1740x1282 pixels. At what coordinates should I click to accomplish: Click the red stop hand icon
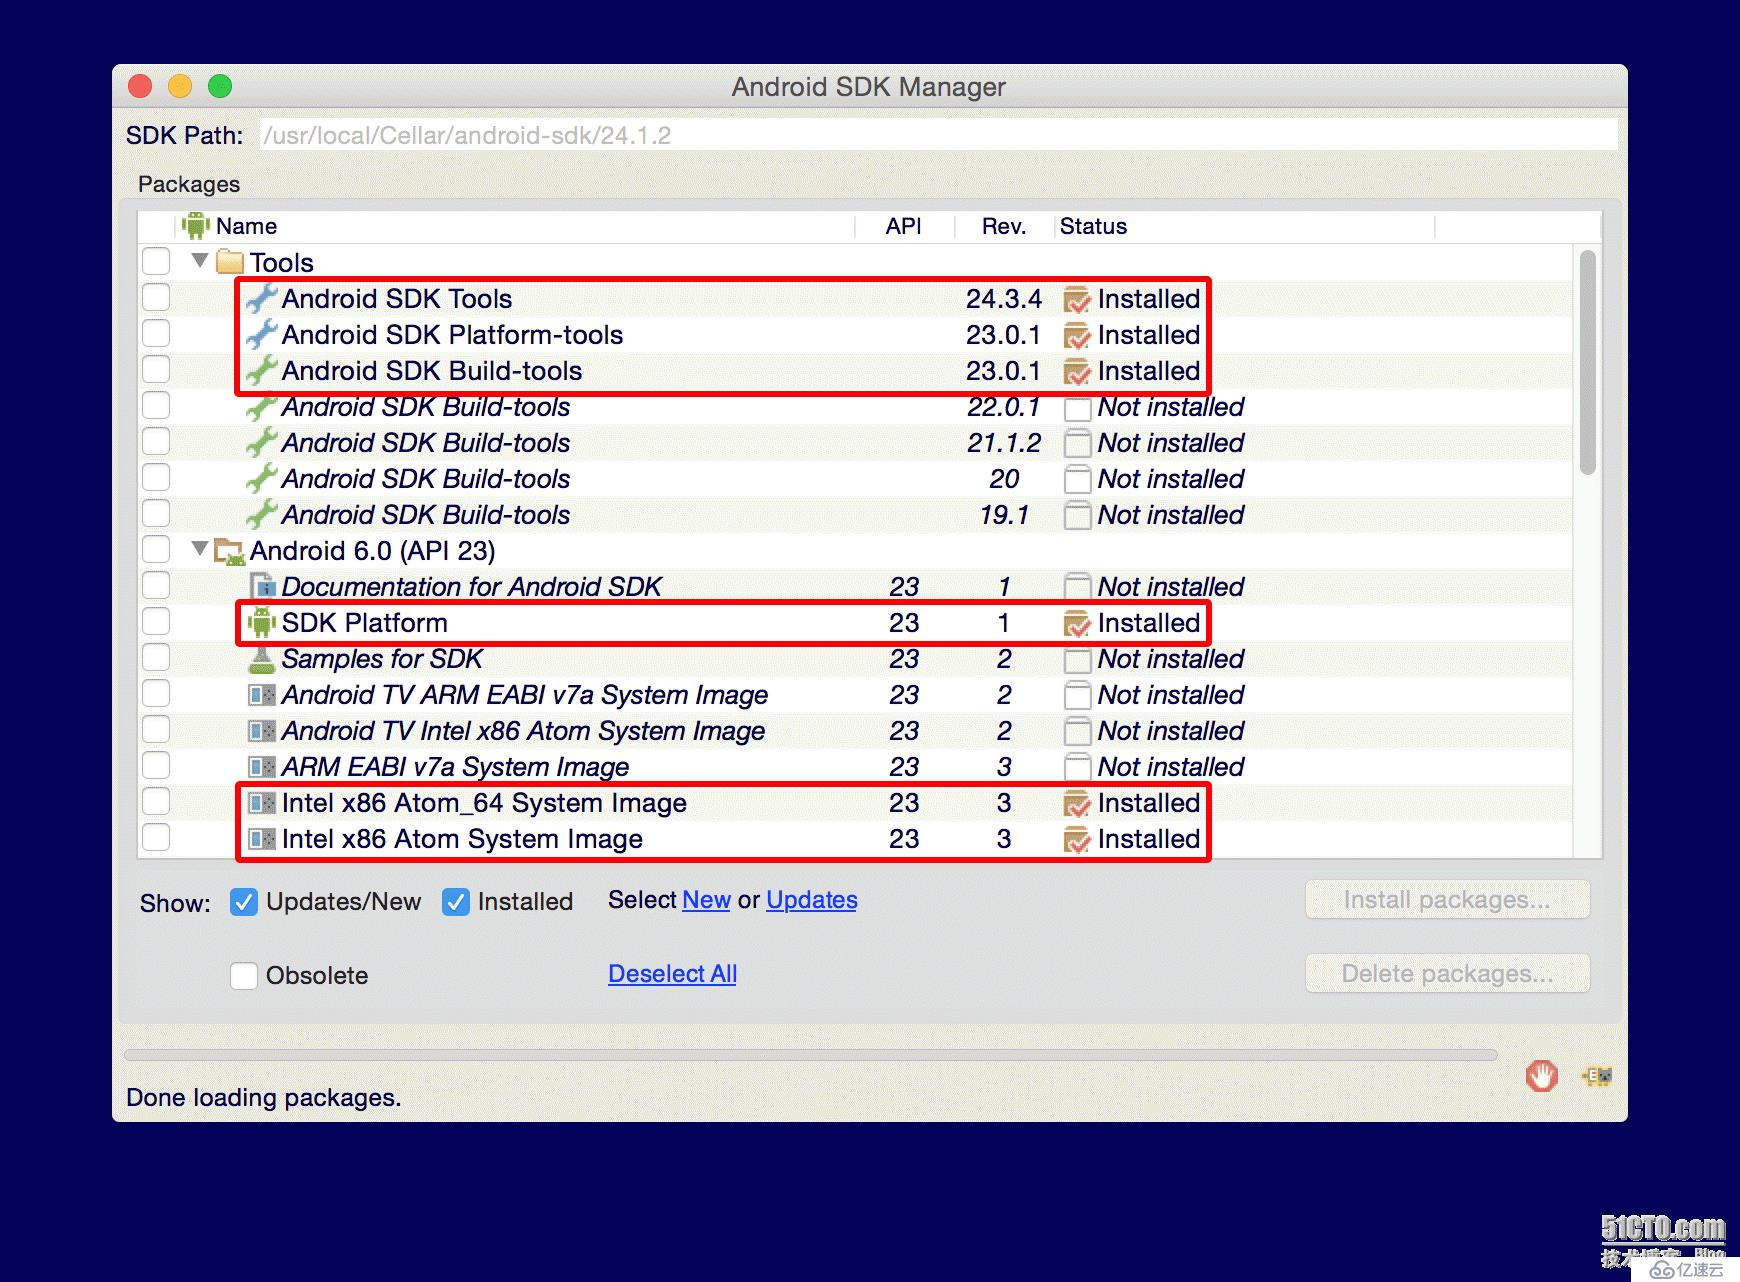click(x=1542, y=1076)
